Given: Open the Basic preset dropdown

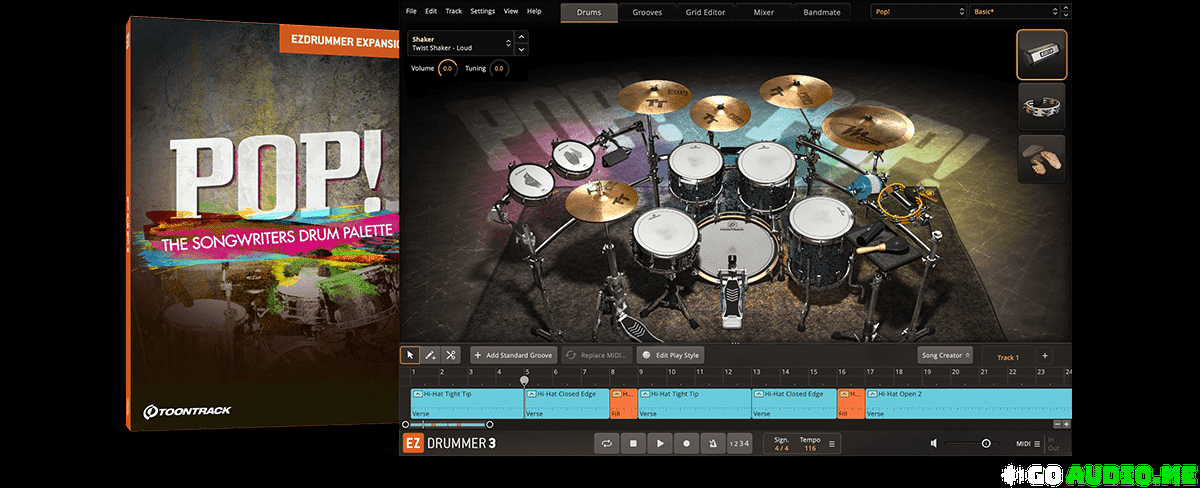Looking at the screenshot, I should (x=1014, y=11).
